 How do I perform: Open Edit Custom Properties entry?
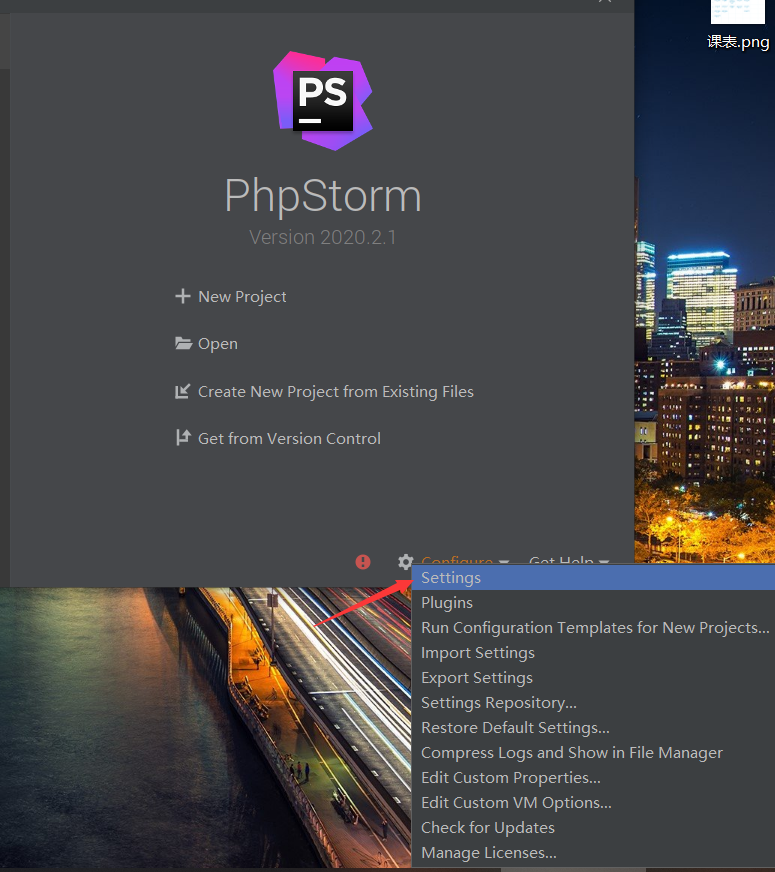(x=593, y=778)
